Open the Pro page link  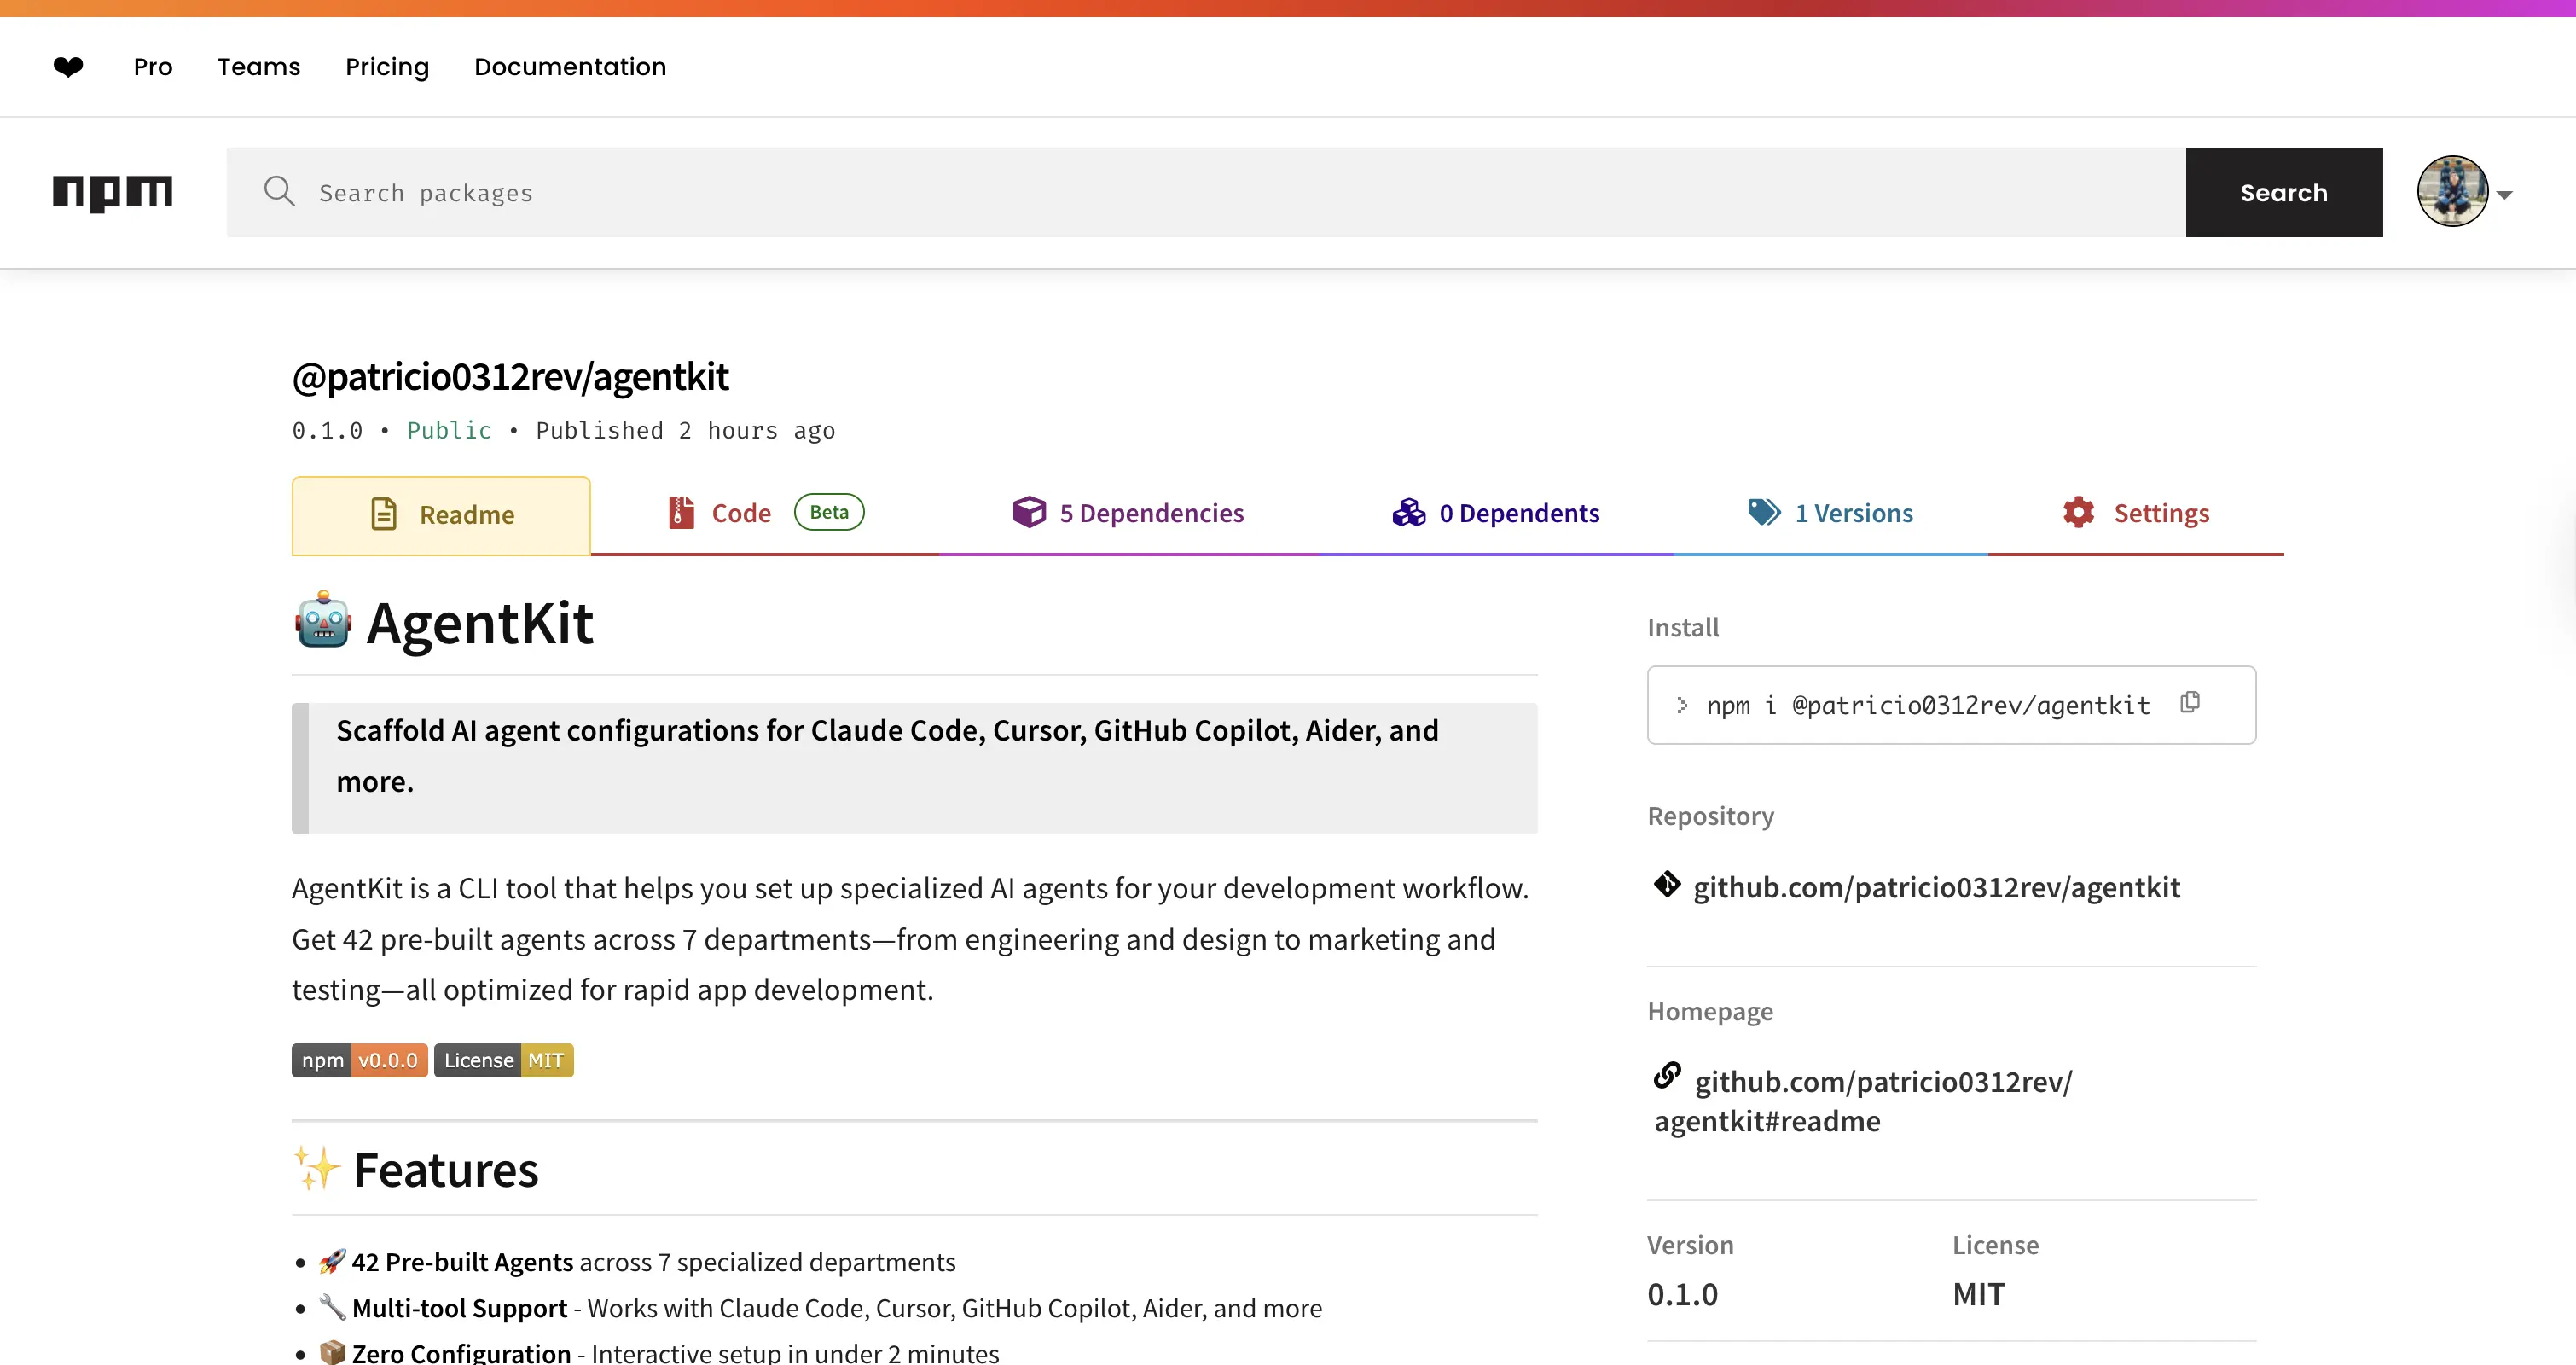[x=153, y=67]
